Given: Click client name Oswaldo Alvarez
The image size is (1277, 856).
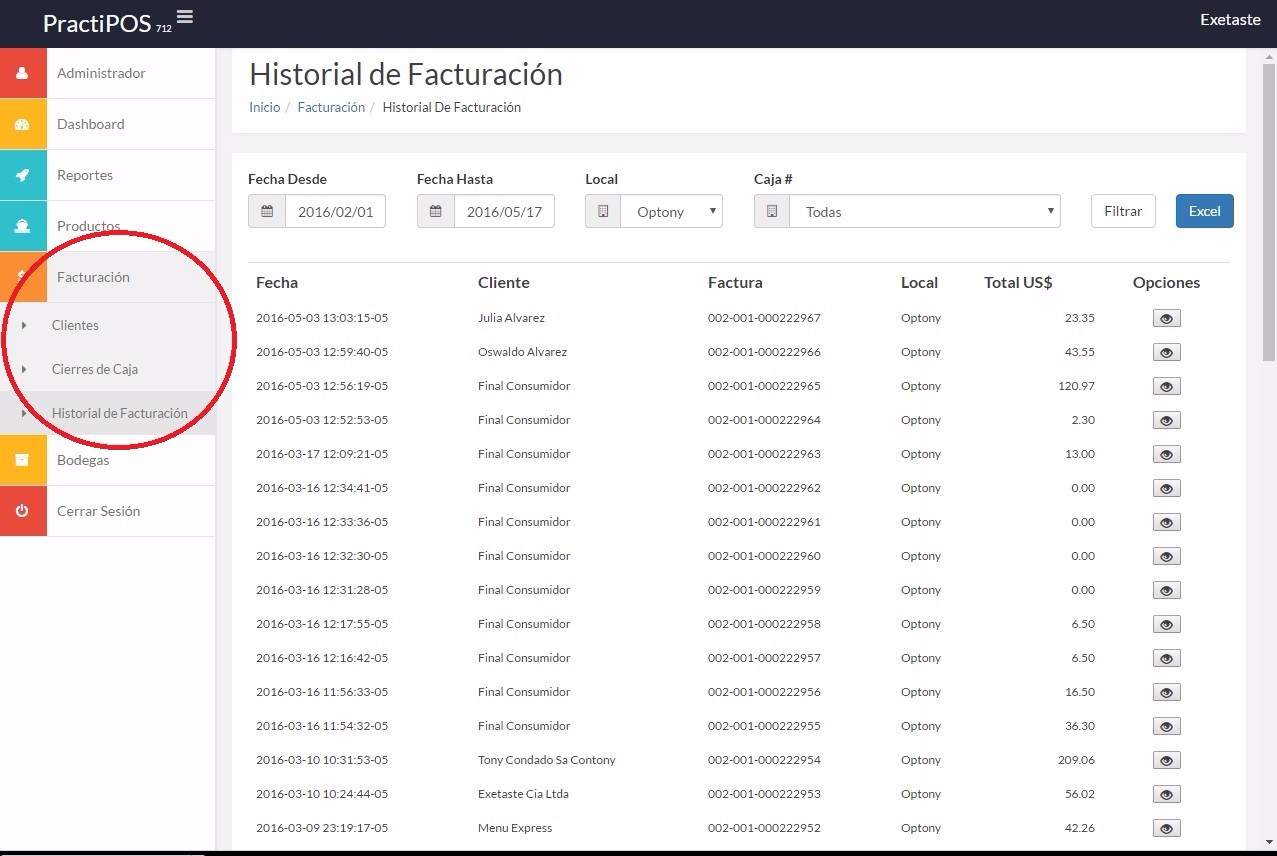Looking at the screenshot, I should pos(522,352).
